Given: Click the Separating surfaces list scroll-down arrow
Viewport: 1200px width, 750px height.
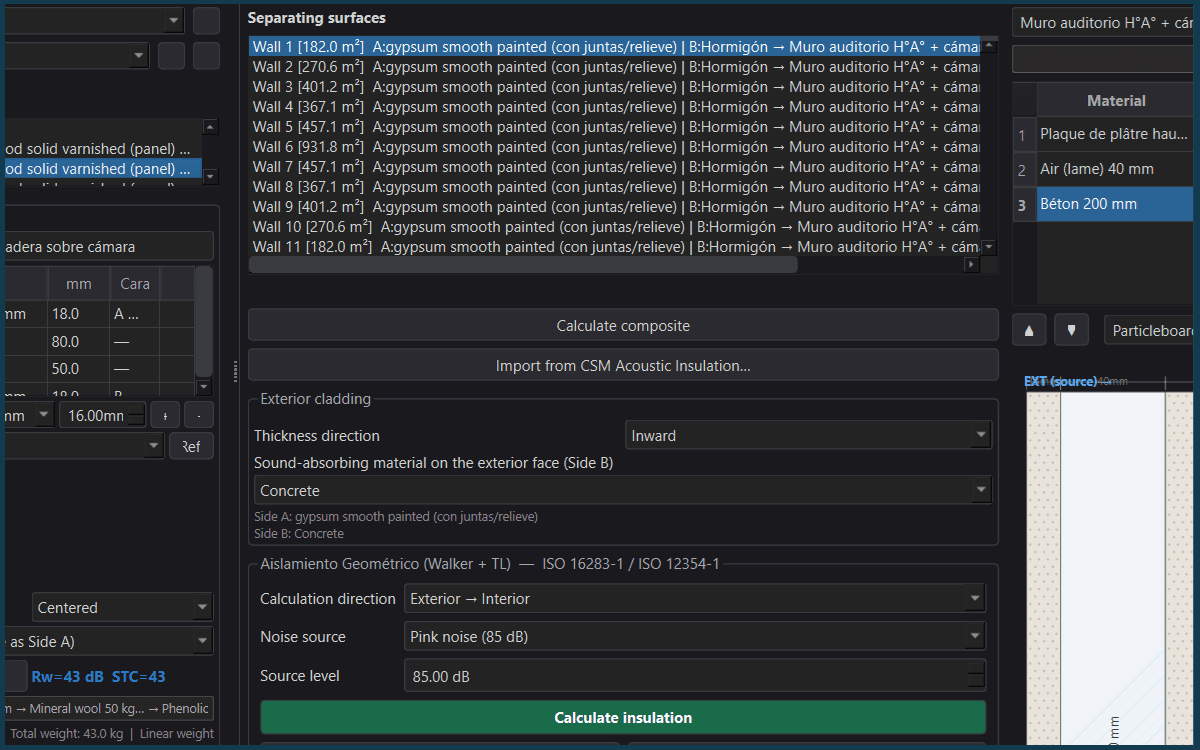Looking at the screenshot, I should [x=989, y=247].
